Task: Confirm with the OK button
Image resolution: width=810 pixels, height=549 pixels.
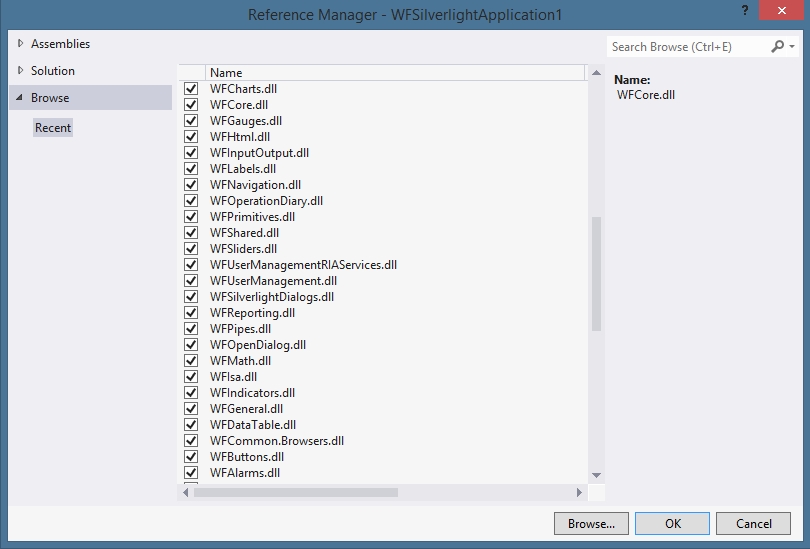Action: [x=672, y=524]
